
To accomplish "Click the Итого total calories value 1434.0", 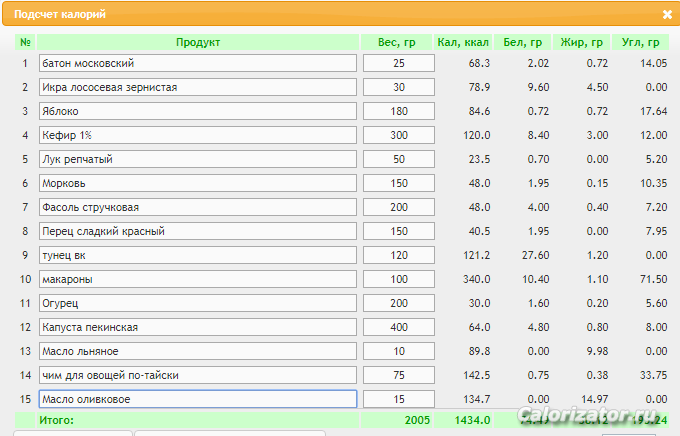I will coord(471,421).
